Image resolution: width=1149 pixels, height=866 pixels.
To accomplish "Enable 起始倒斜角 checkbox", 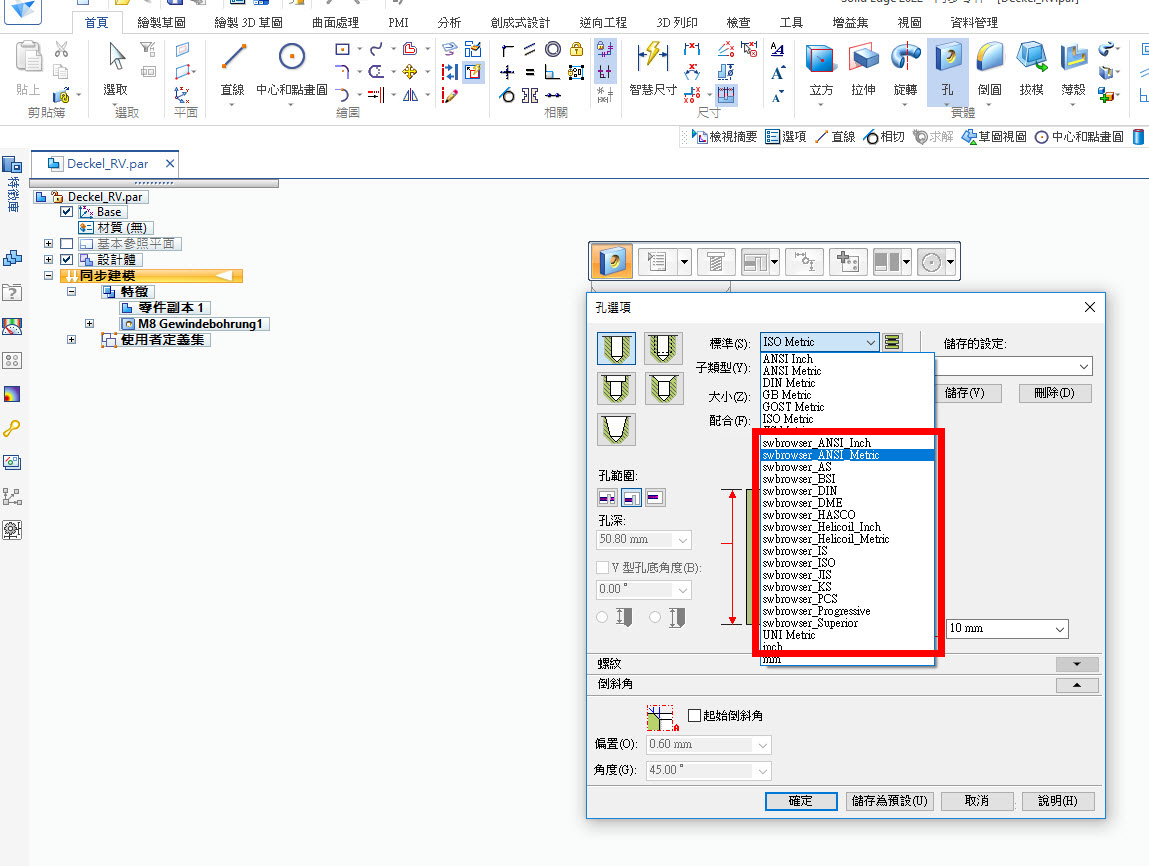I will click(x=695, y=716).
